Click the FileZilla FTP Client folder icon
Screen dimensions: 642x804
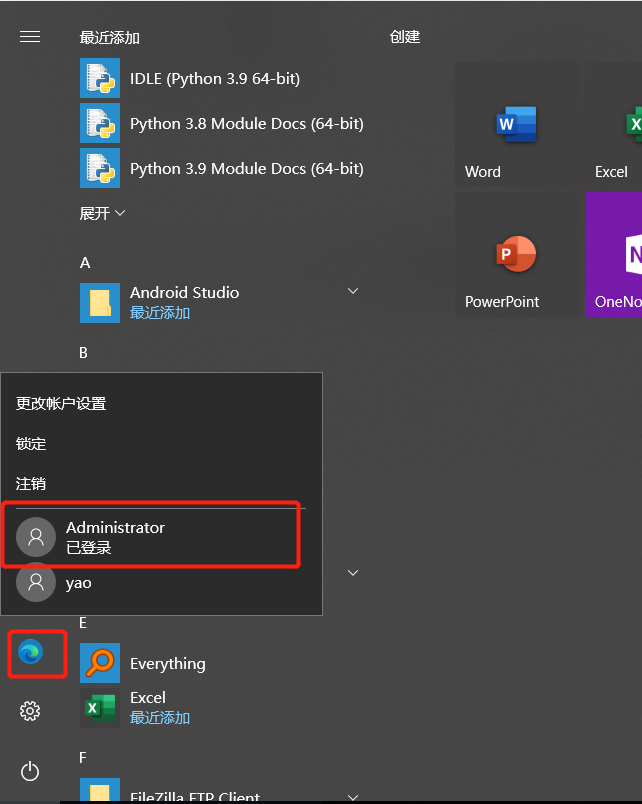(x=100, y=790)
